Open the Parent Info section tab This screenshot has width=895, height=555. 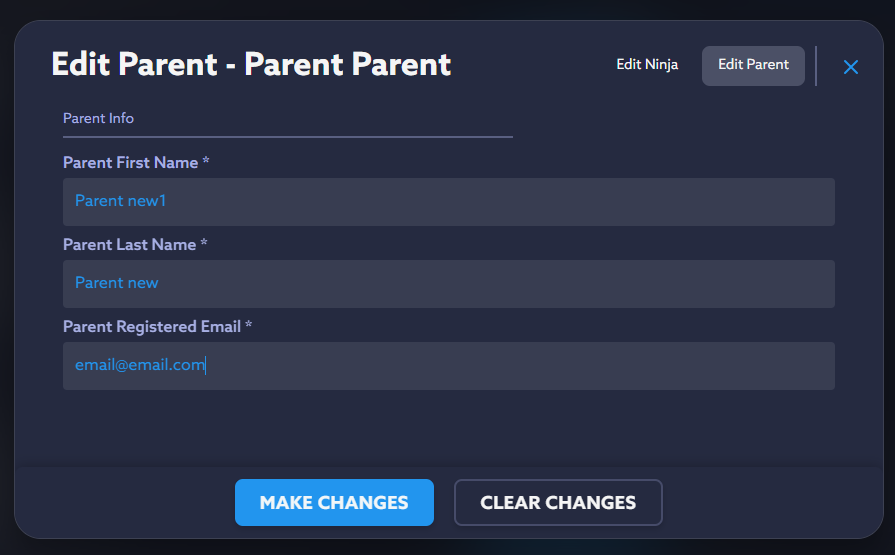click(x=98, y=118)
